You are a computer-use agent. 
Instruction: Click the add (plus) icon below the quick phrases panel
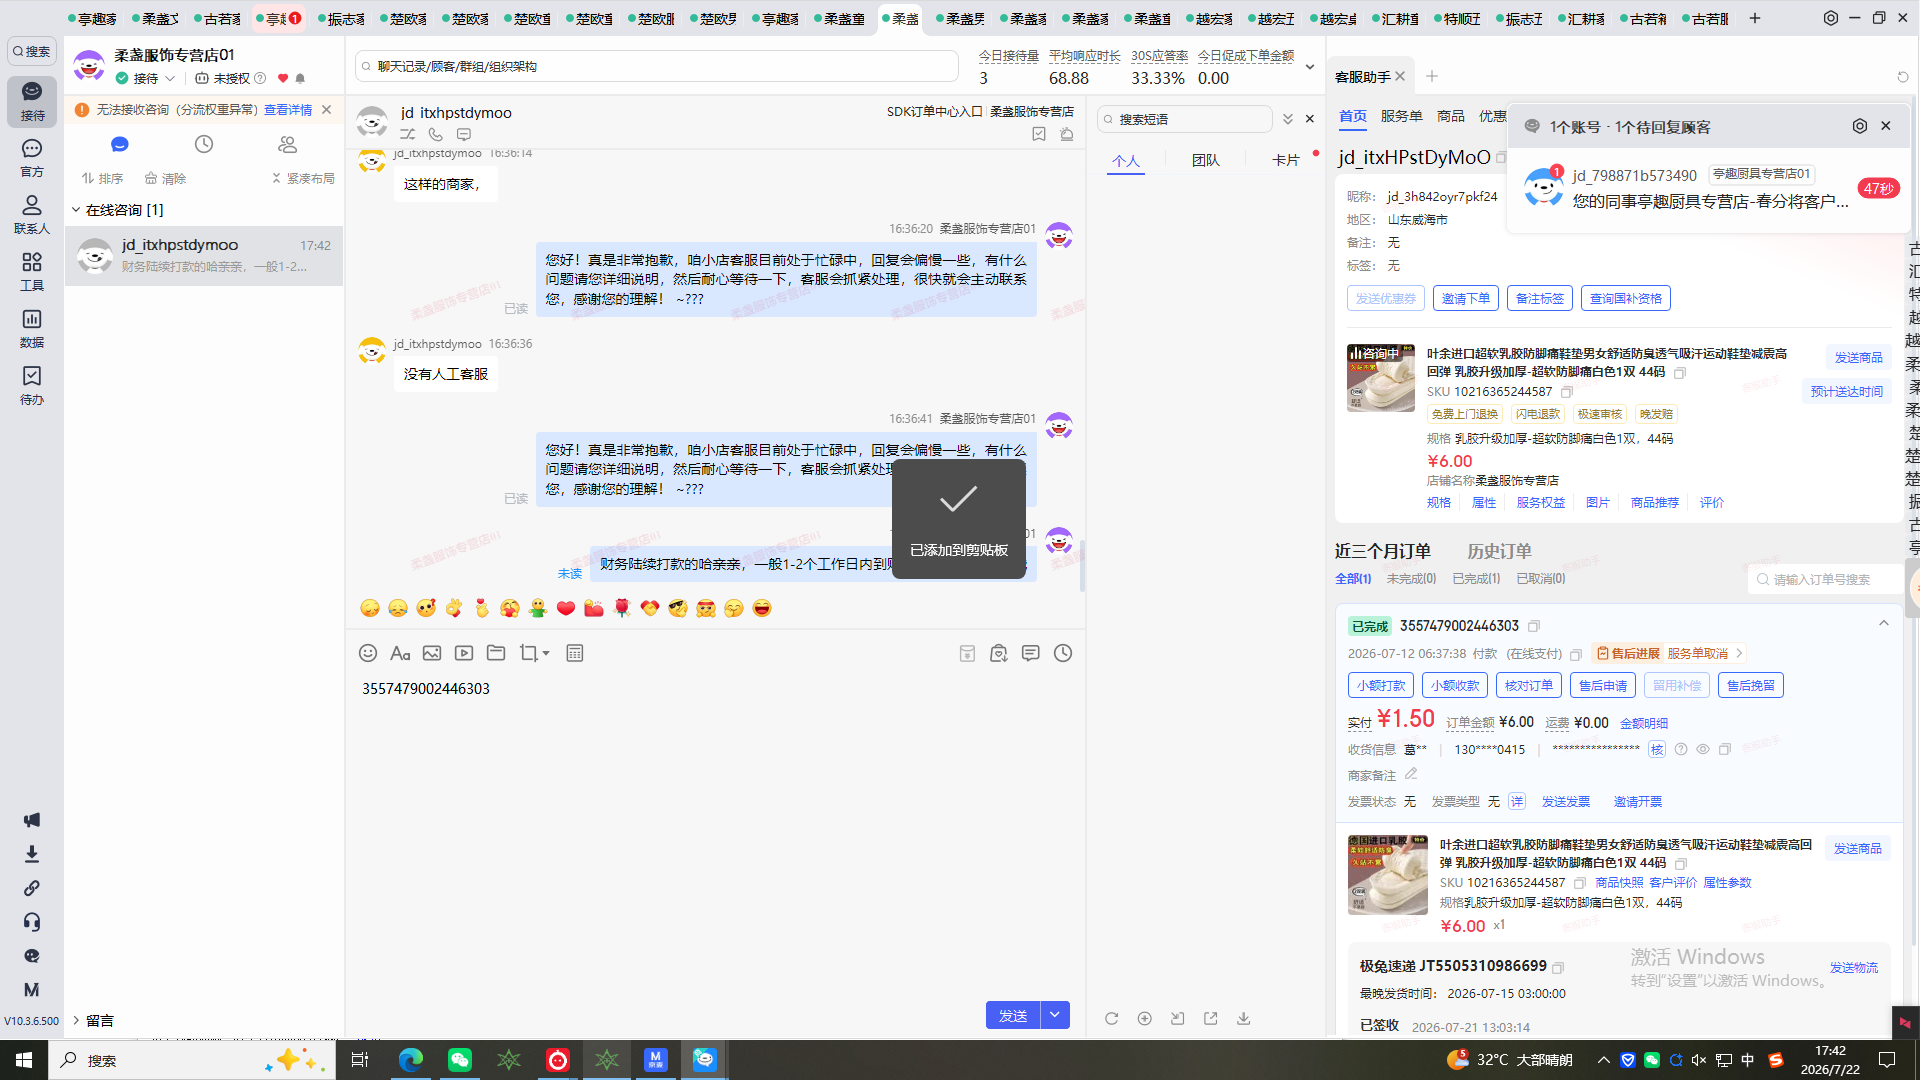(x=1144, y=1018)
